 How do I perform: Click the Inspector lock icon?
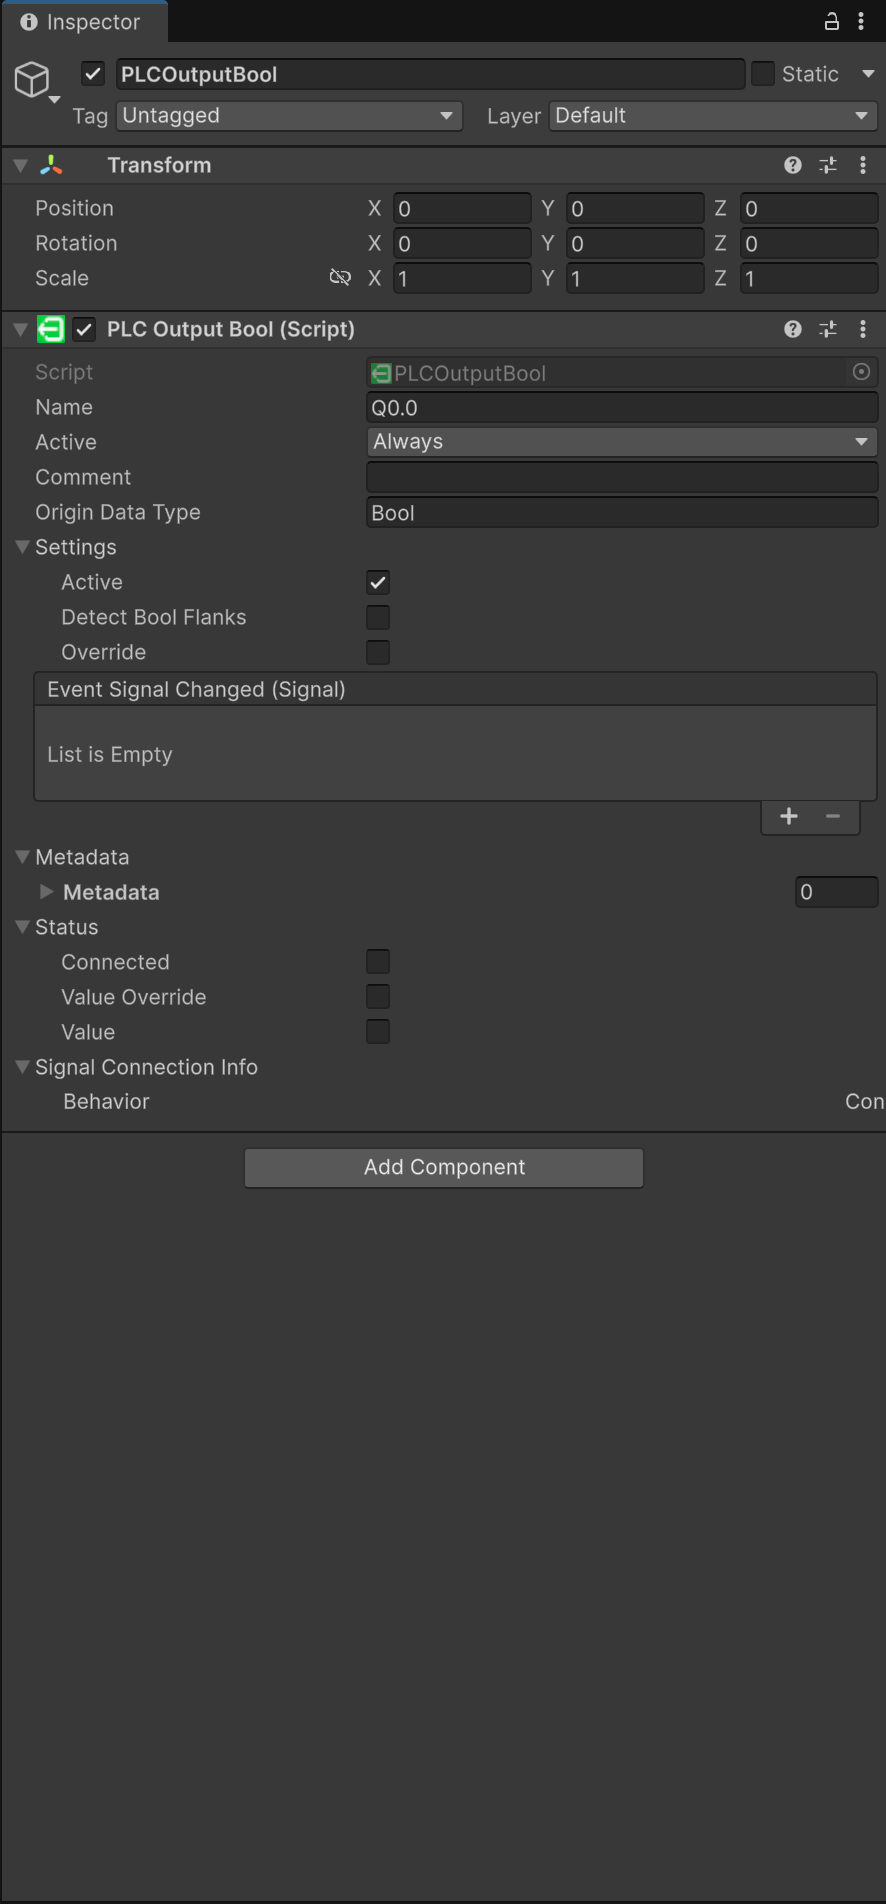(x=831, y=21)
